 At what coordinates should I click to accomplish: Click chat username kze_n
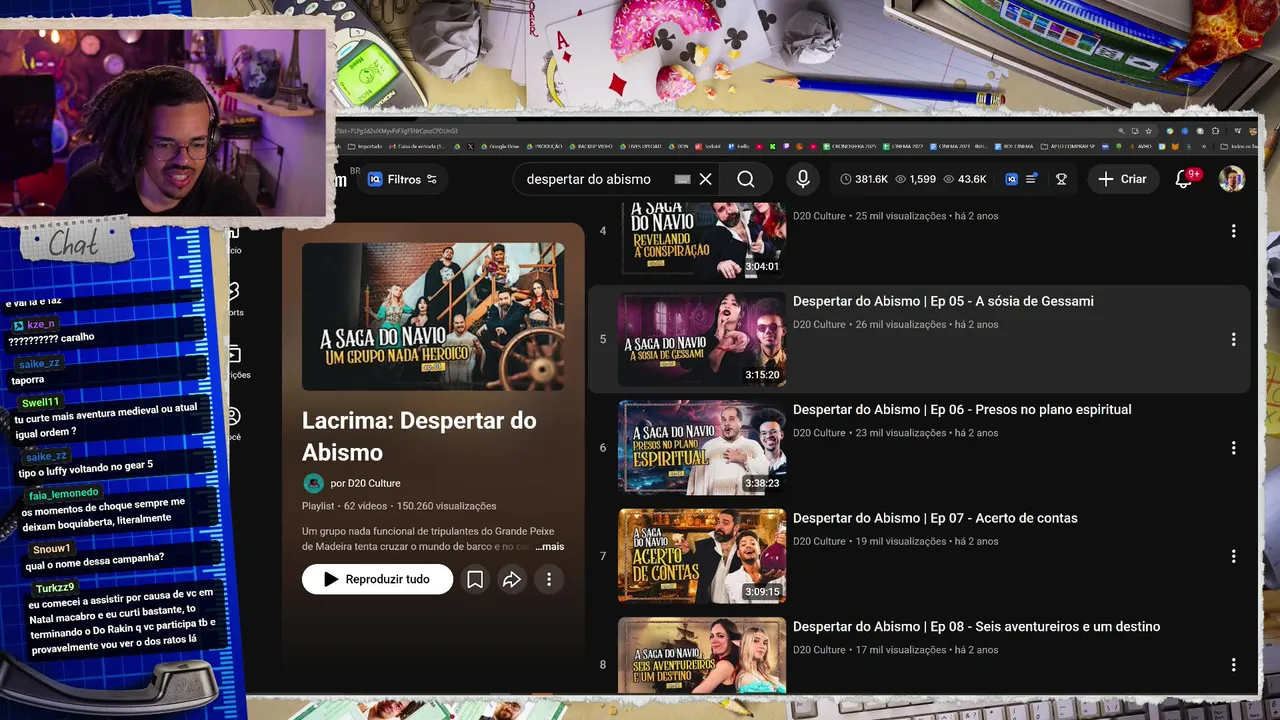tap(41, 325)
